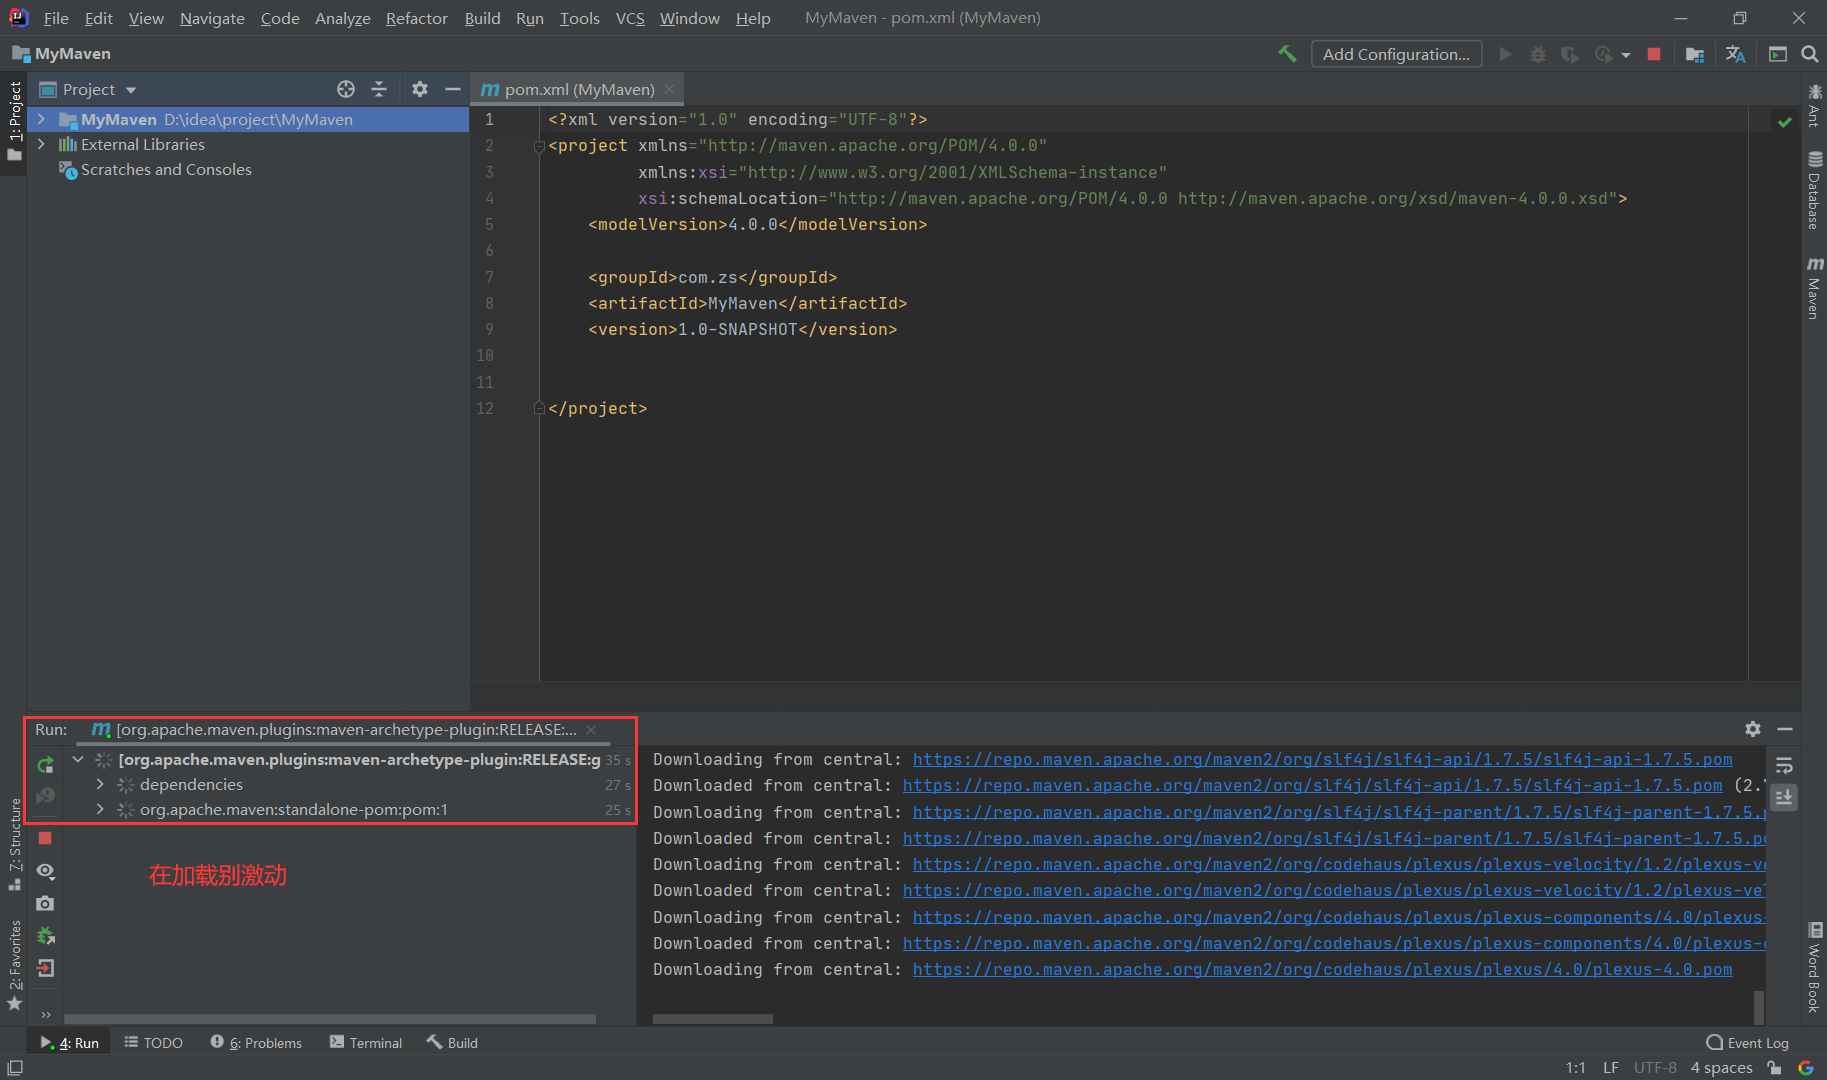Viewport: 1827px width, 1080px height.
Task: Open Project Structure from the toolbar
Action: click(1694, 54)
